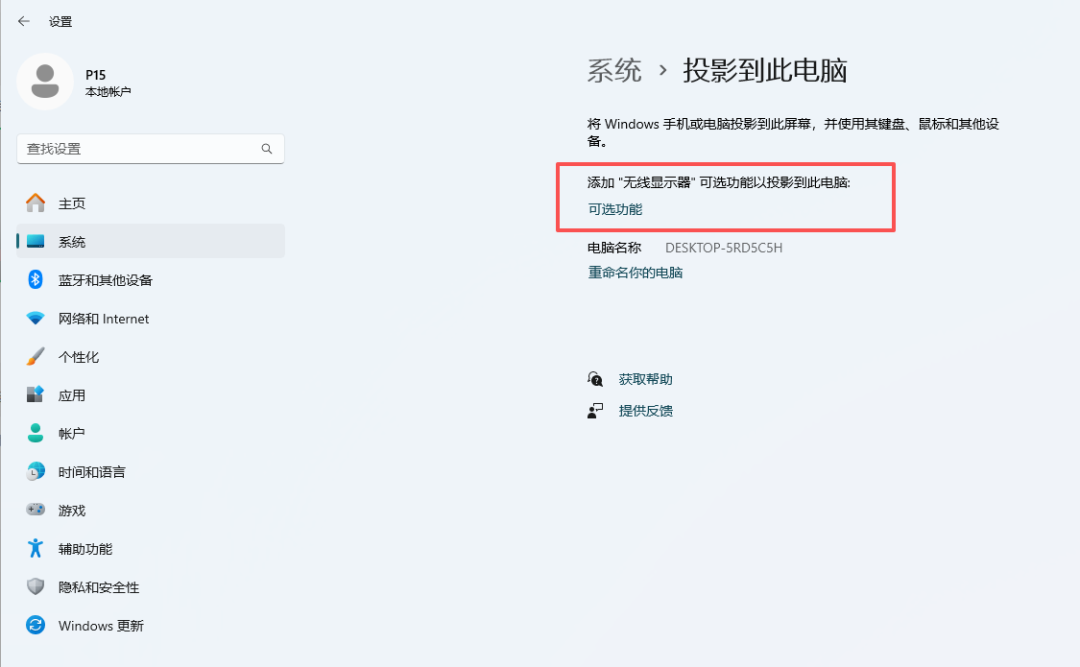Click the 个性化 paintbrush icon
The width and height of the screenshot is (1080, 667).
click(x=35, y=356)
